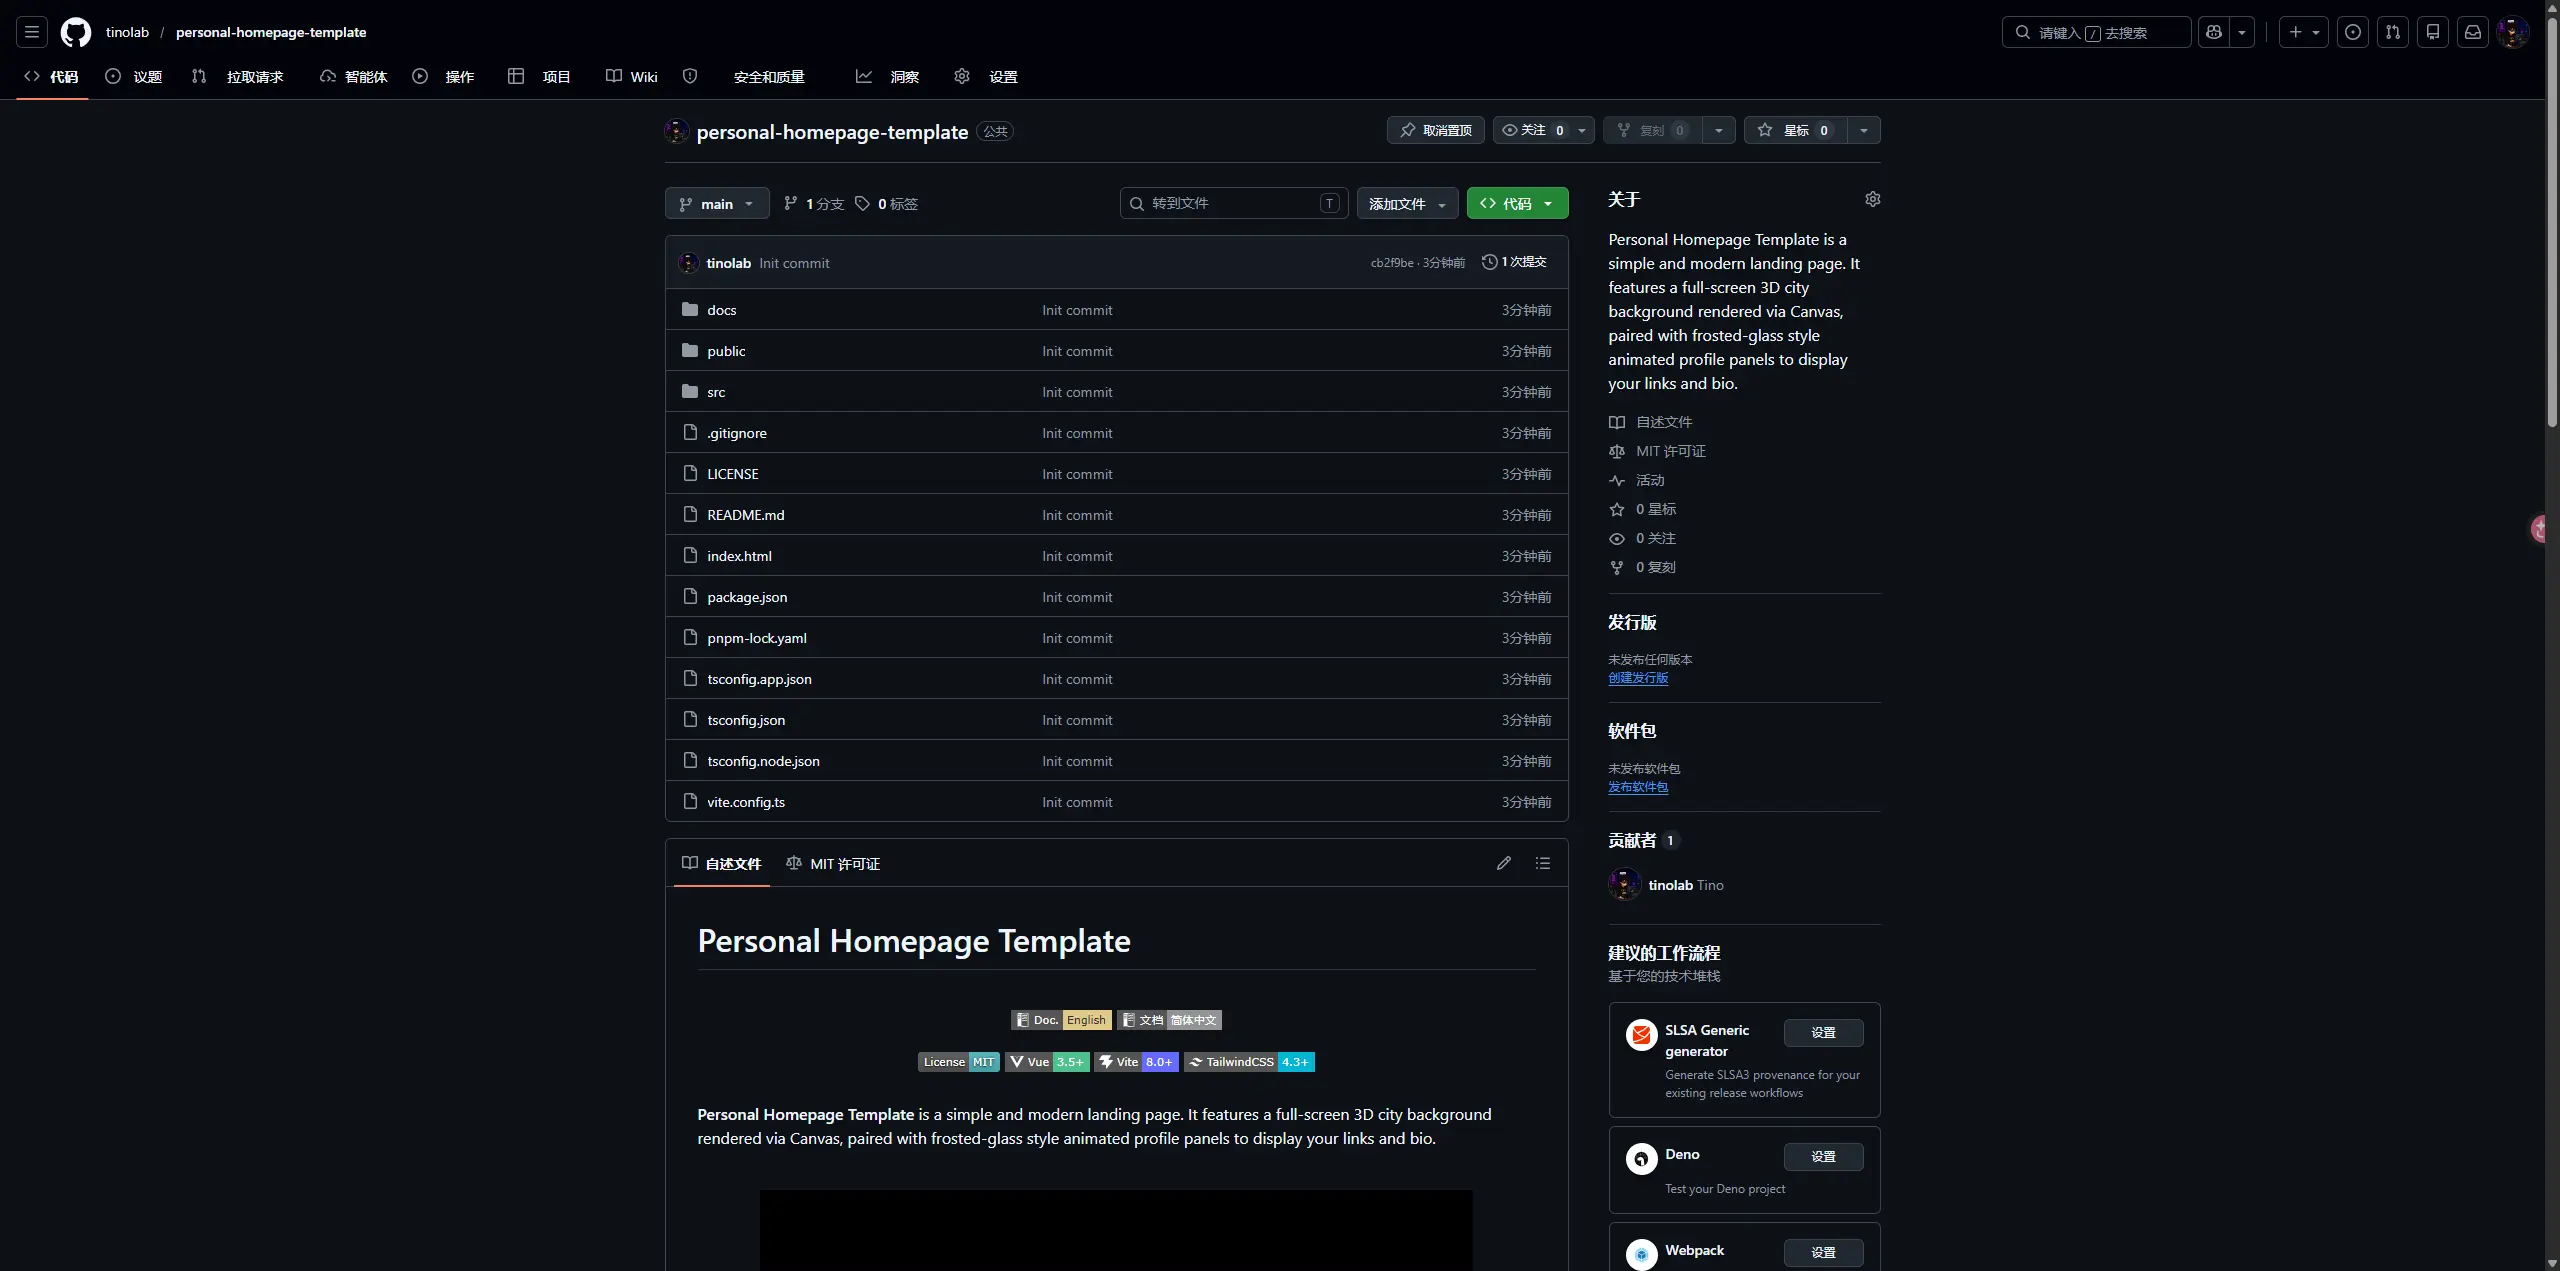Expand the watch options arrow
The height and width of the screenshot is (1271, 2560).
coord(1582,130)
